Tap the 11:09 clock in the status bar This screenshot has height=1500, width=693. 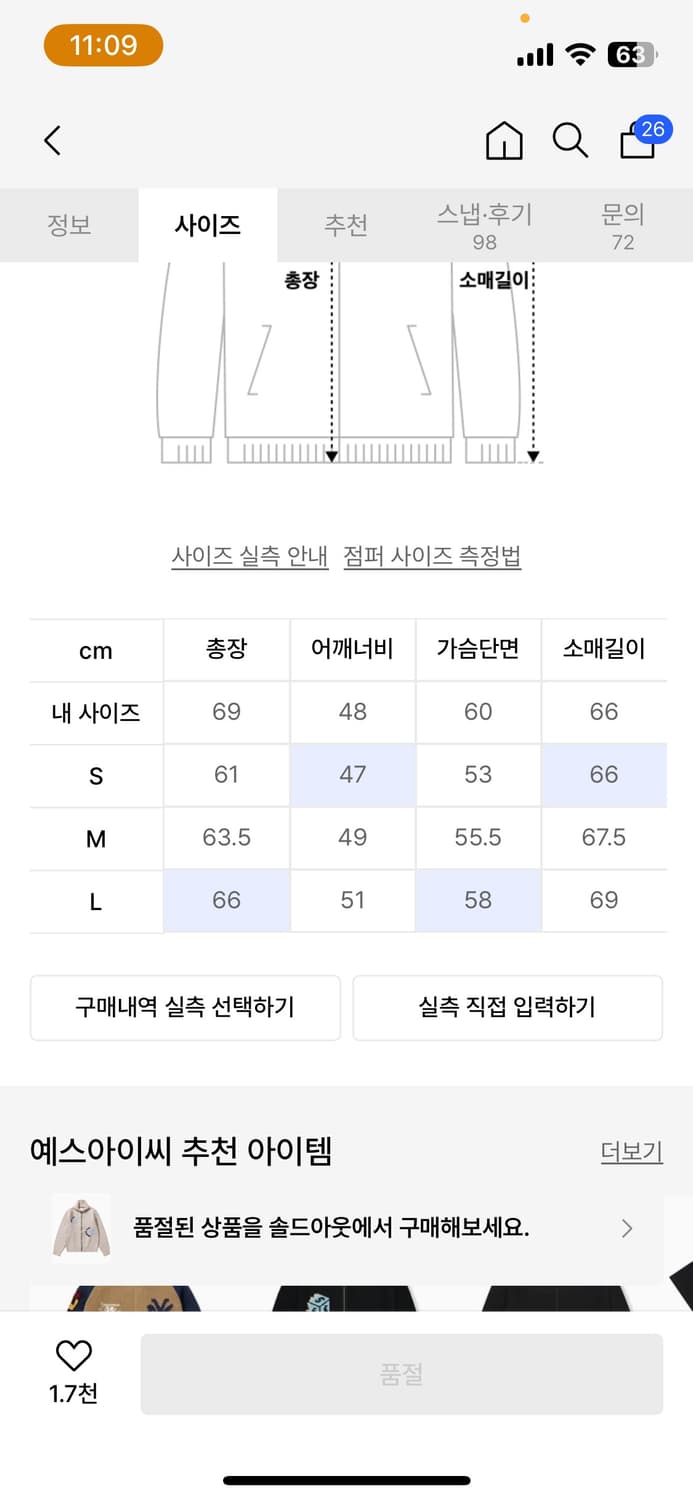point(103,45)
